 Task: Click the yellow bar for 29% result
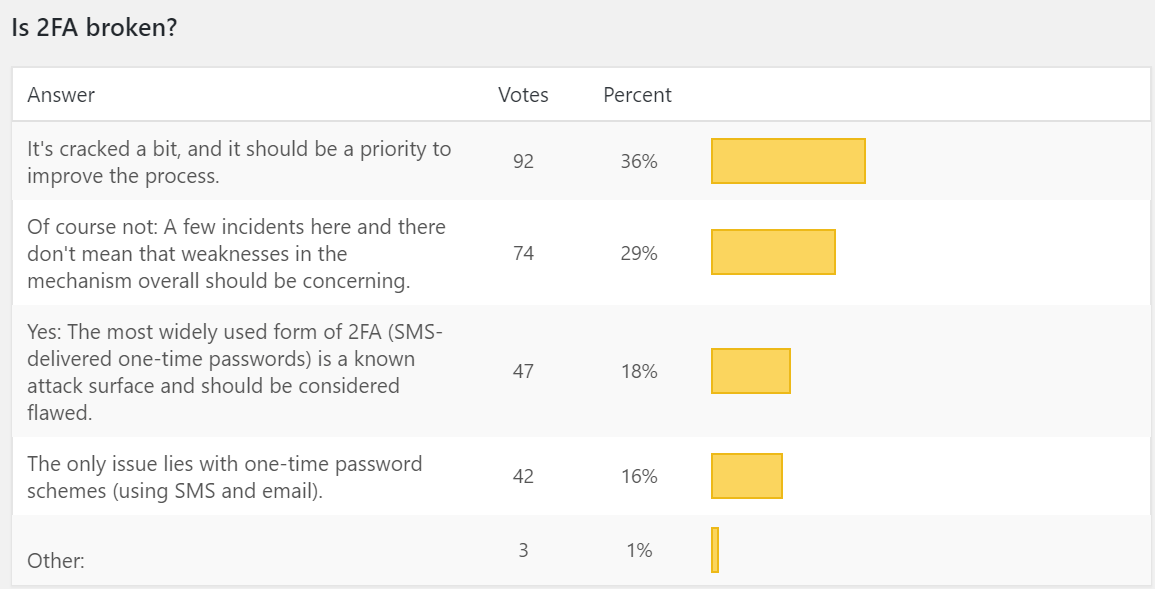(773, 252)
